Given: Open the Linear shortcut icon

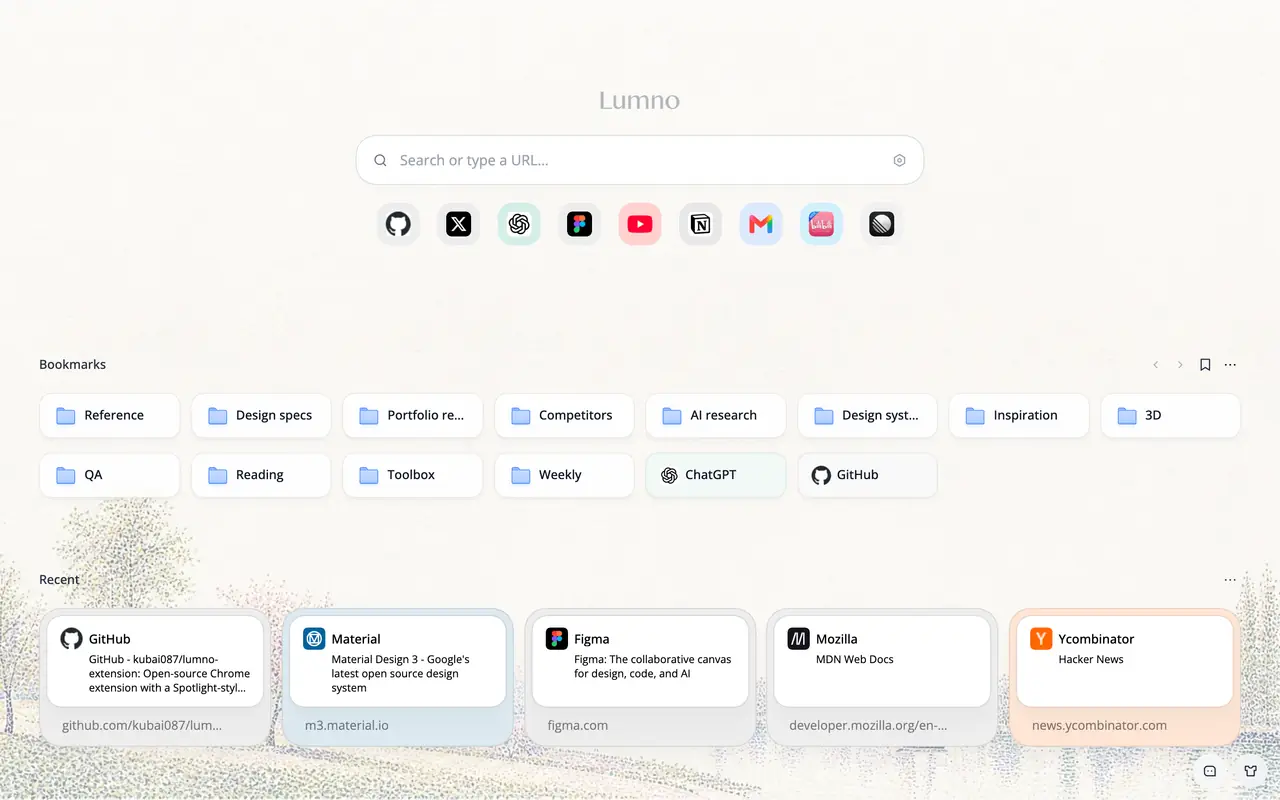Looking at the screenshot, I should [881, 224].
